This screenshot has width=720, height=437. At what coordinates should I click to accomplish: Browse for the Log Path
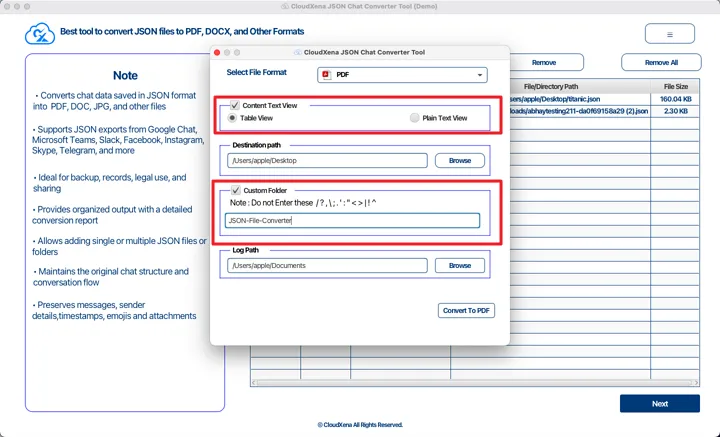[x=459, y=266]
